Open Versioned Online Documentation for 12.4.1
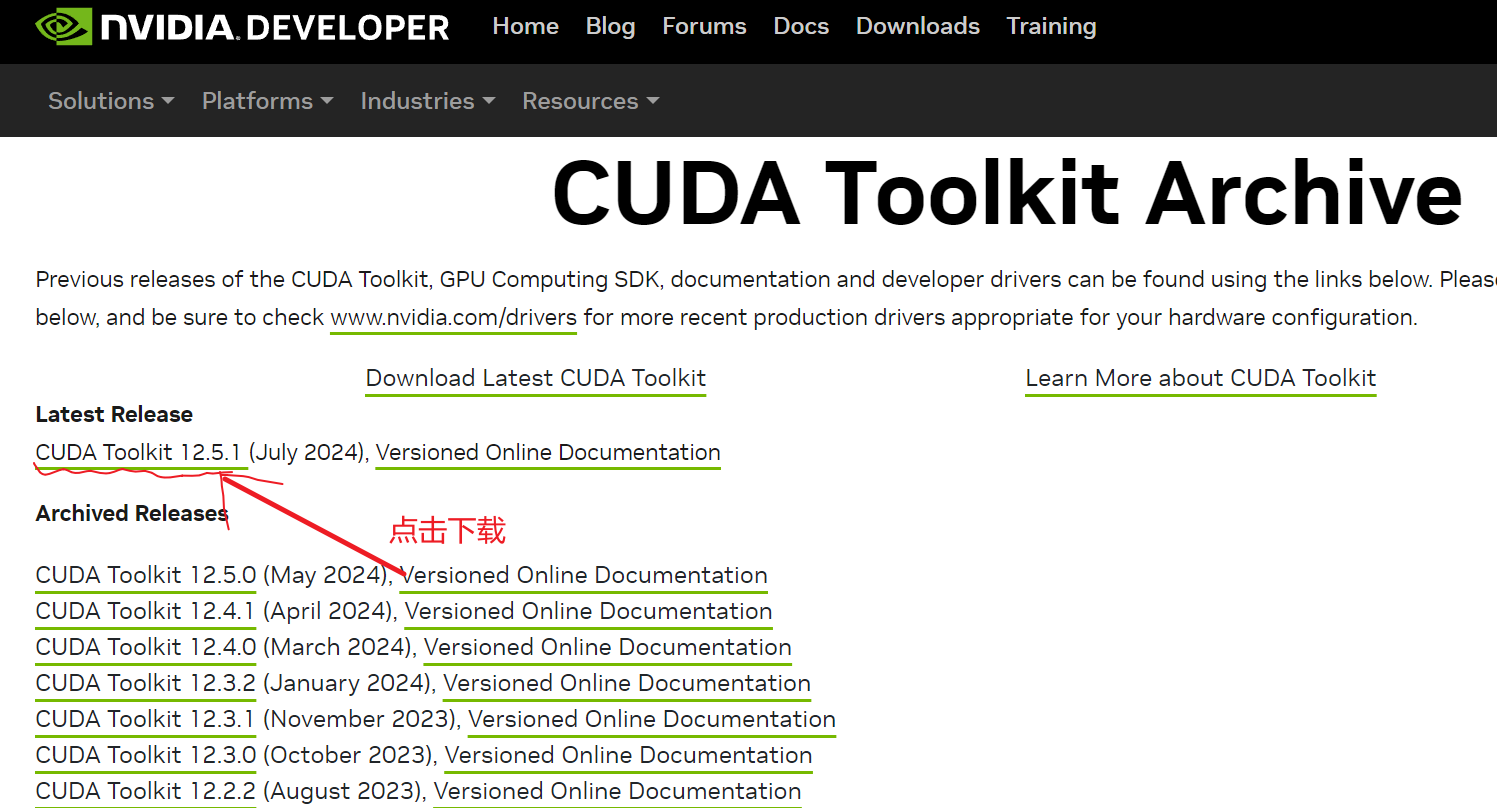This screenshot has height=808, width=1497. [588, 612]
